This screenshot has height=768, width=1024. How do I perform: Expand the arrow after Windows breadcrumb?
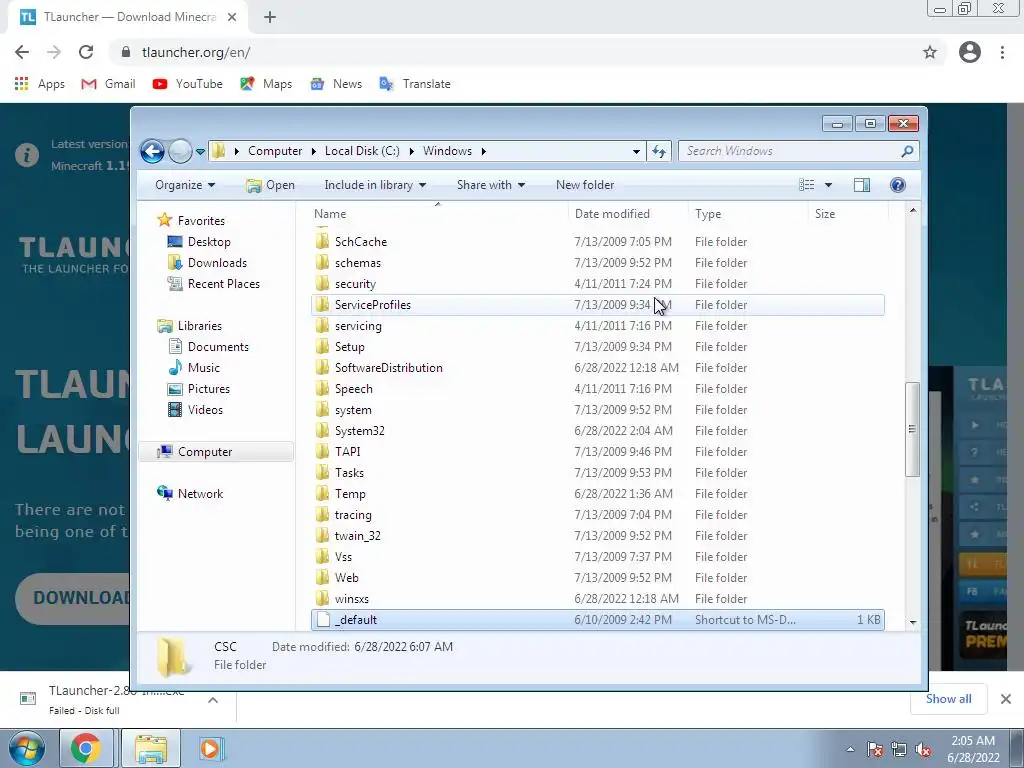[484, 152]
